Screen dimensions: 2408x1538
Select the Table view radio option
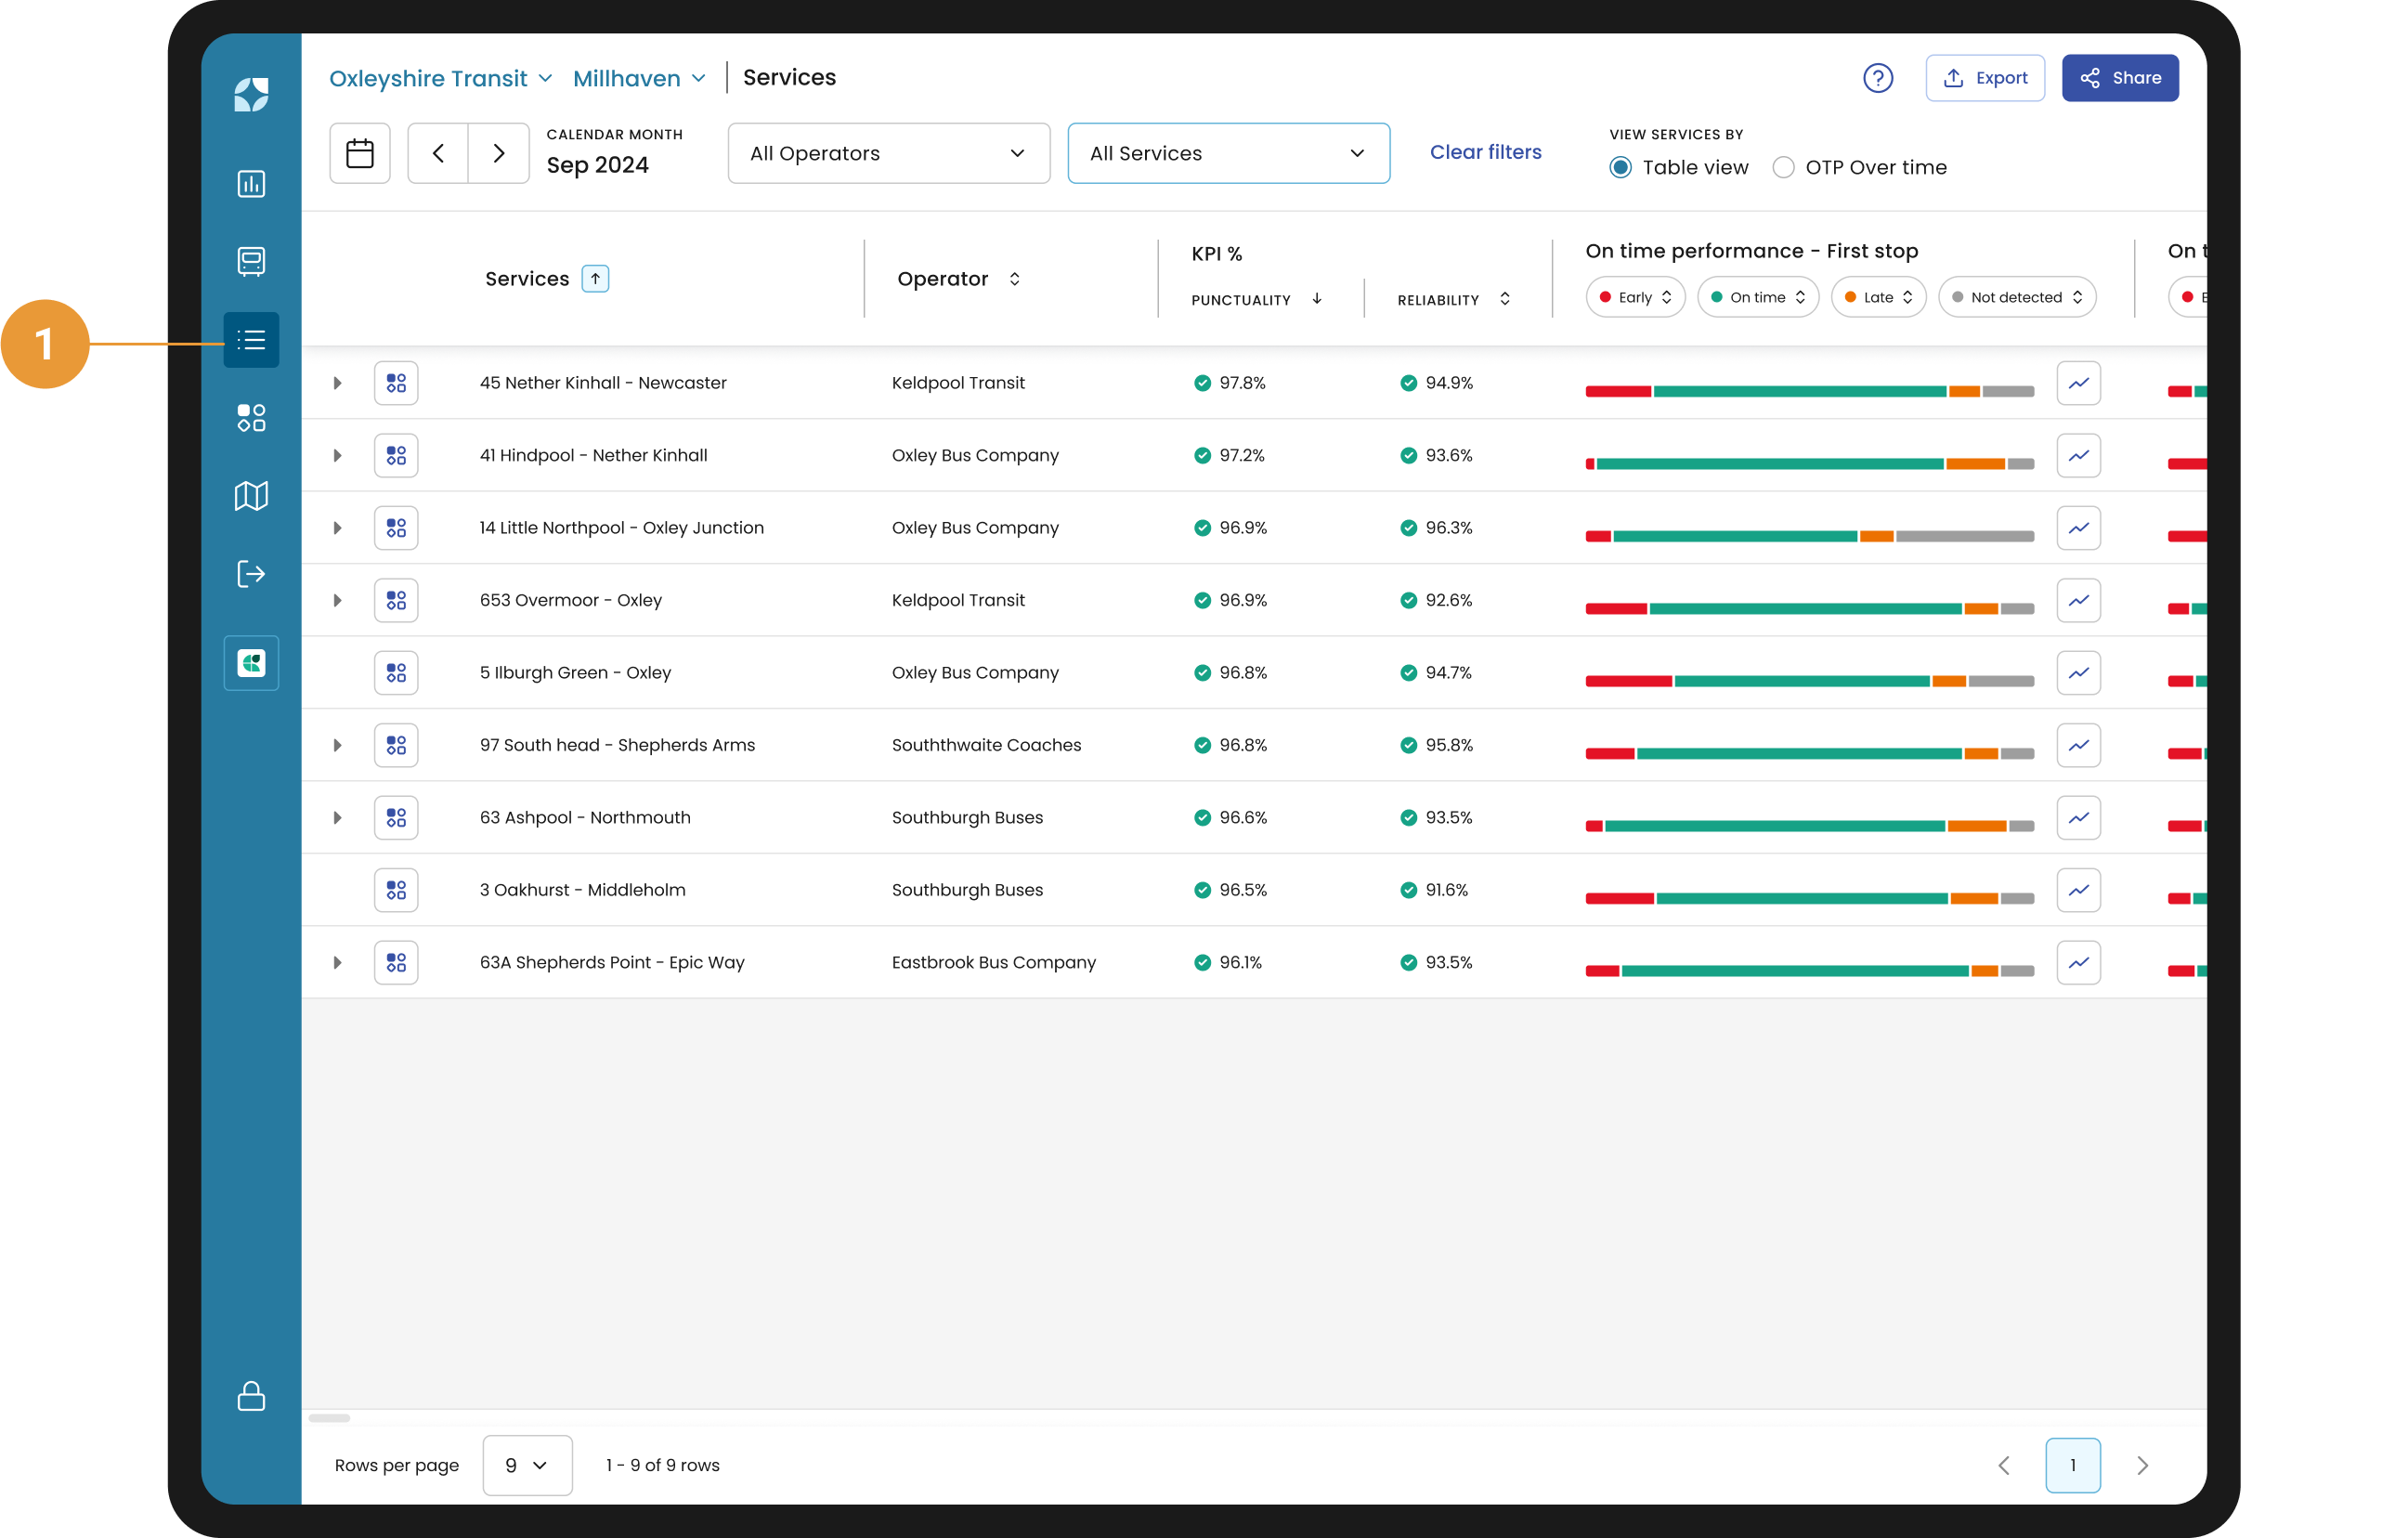[1620, 168]
